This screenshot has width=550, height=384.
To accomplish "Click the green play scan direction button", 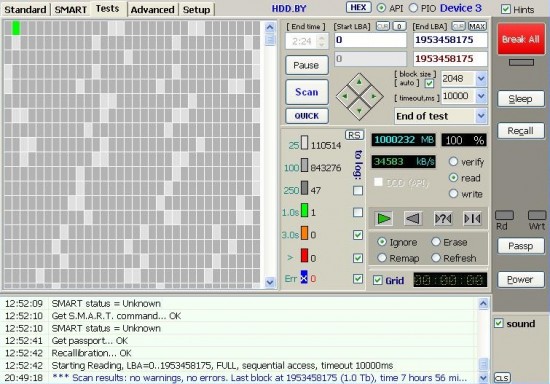I will point(383,219).
